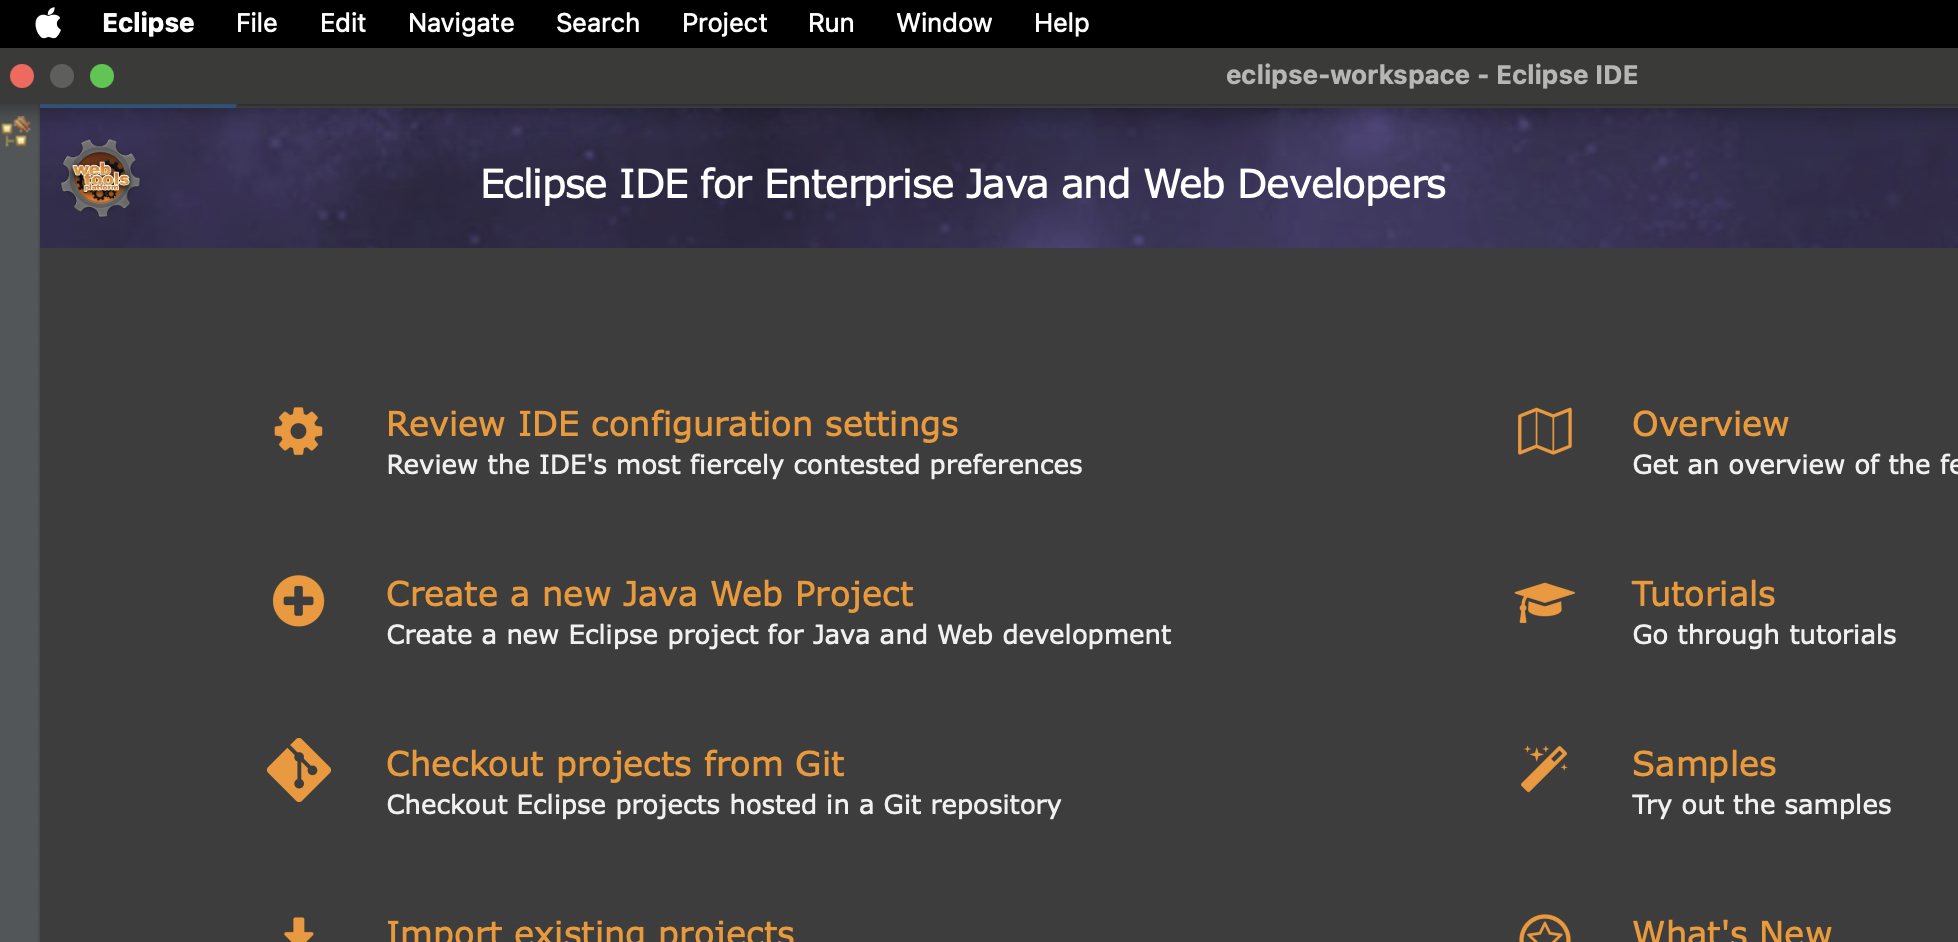
Task: Click 'Go through tutorials' description
Action: (1764, 635)
